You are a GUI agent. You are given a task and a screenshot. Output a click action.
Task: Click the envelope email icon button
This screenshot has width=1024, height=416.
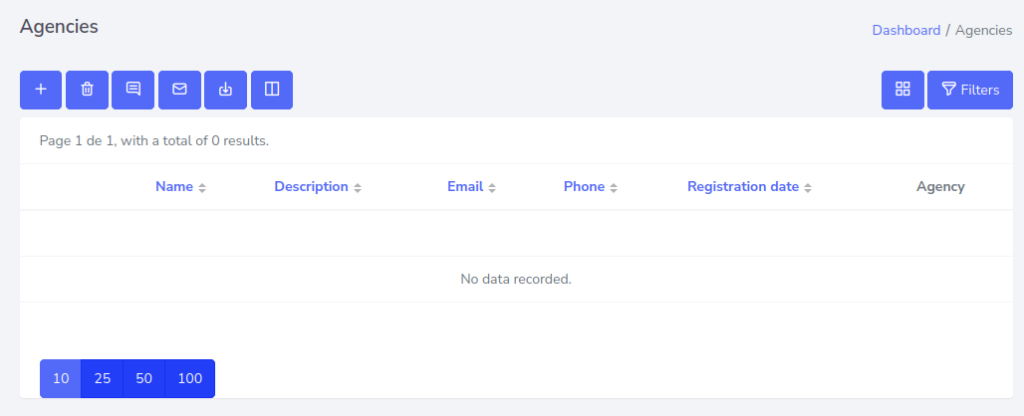(180, 90)
